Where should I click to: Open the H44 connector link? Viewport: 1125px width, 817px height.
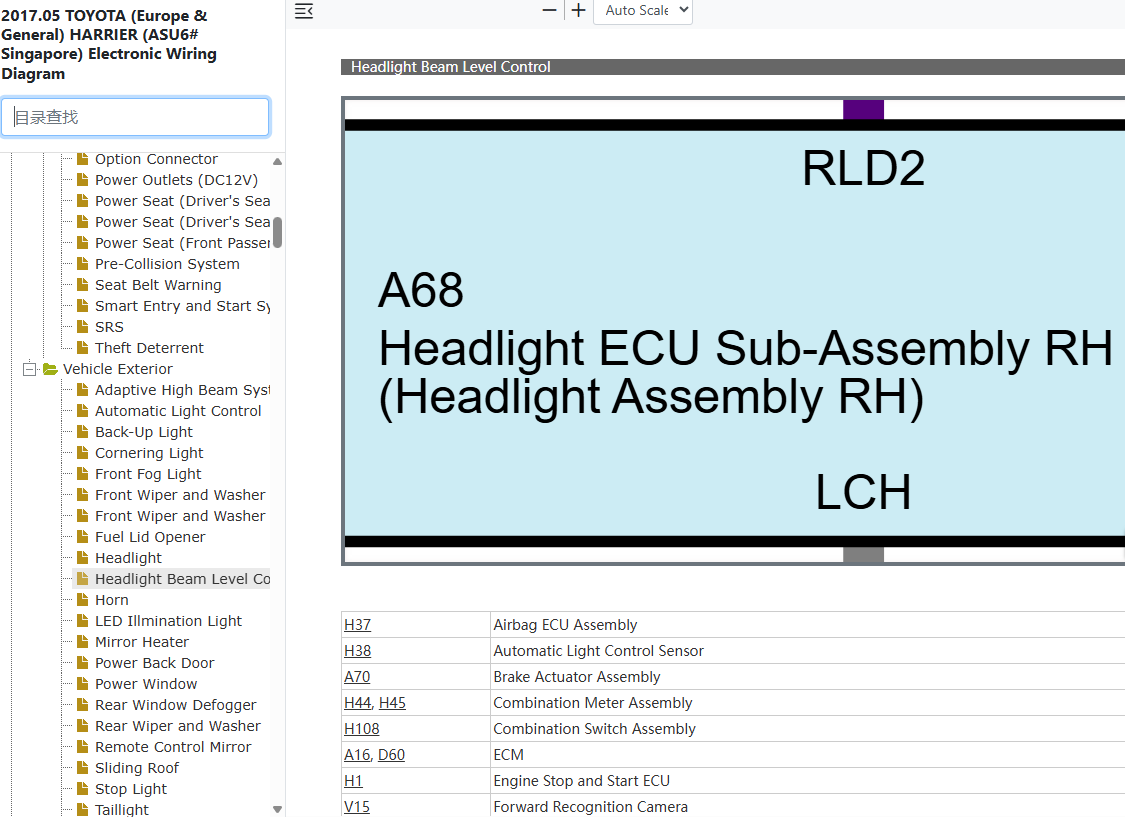click(x=357, y=703)
